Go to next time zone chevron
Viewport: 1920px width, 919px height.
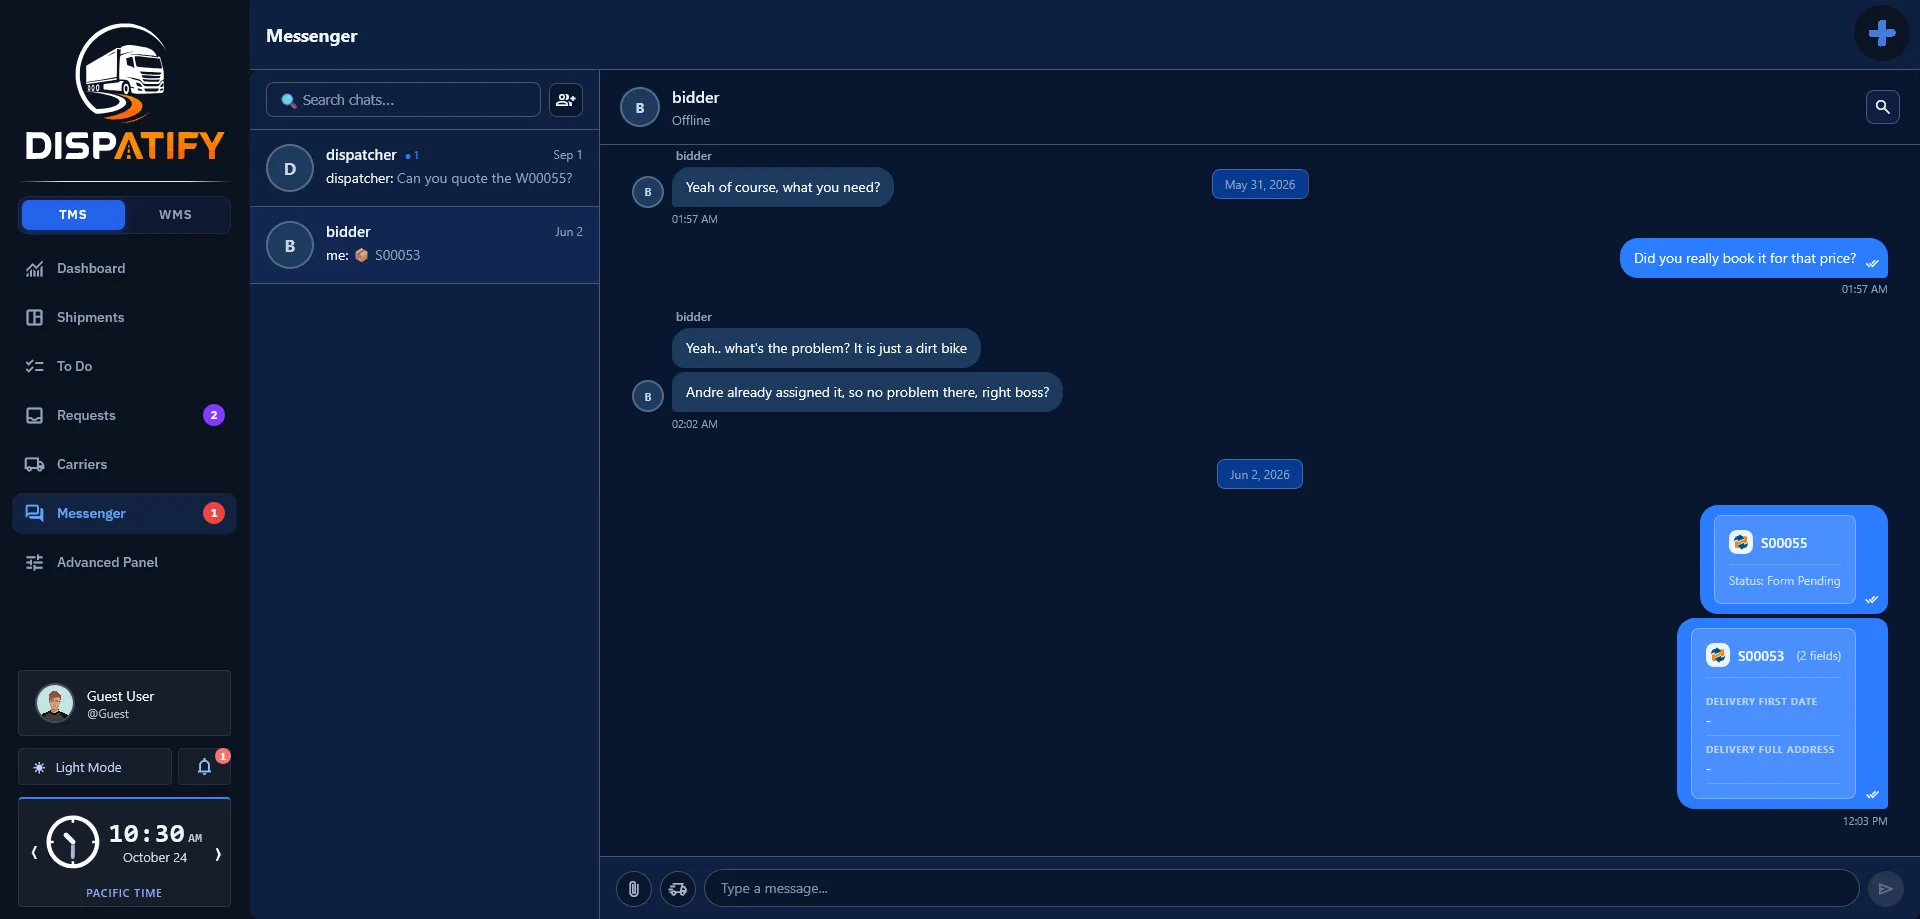pos(217,853)
